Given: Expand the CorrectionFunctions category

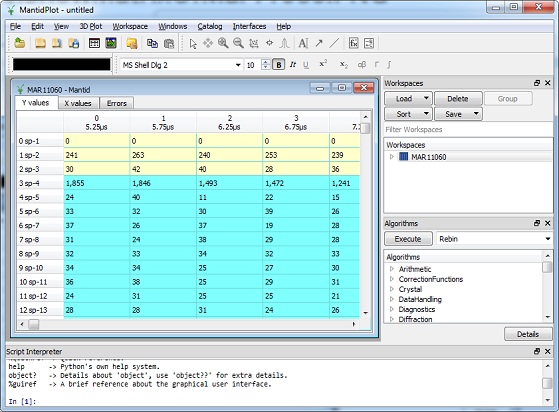Looking at the screenshot, I should coord(392,279).
